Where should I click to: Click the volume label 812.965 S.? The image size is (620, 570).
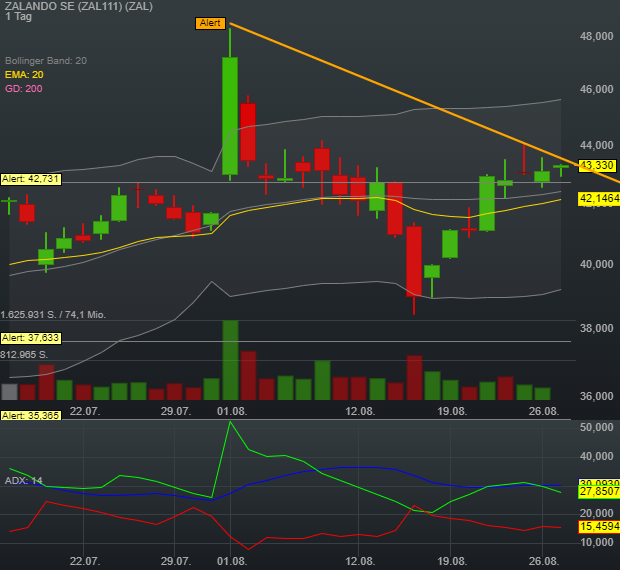tap(24, 355)
